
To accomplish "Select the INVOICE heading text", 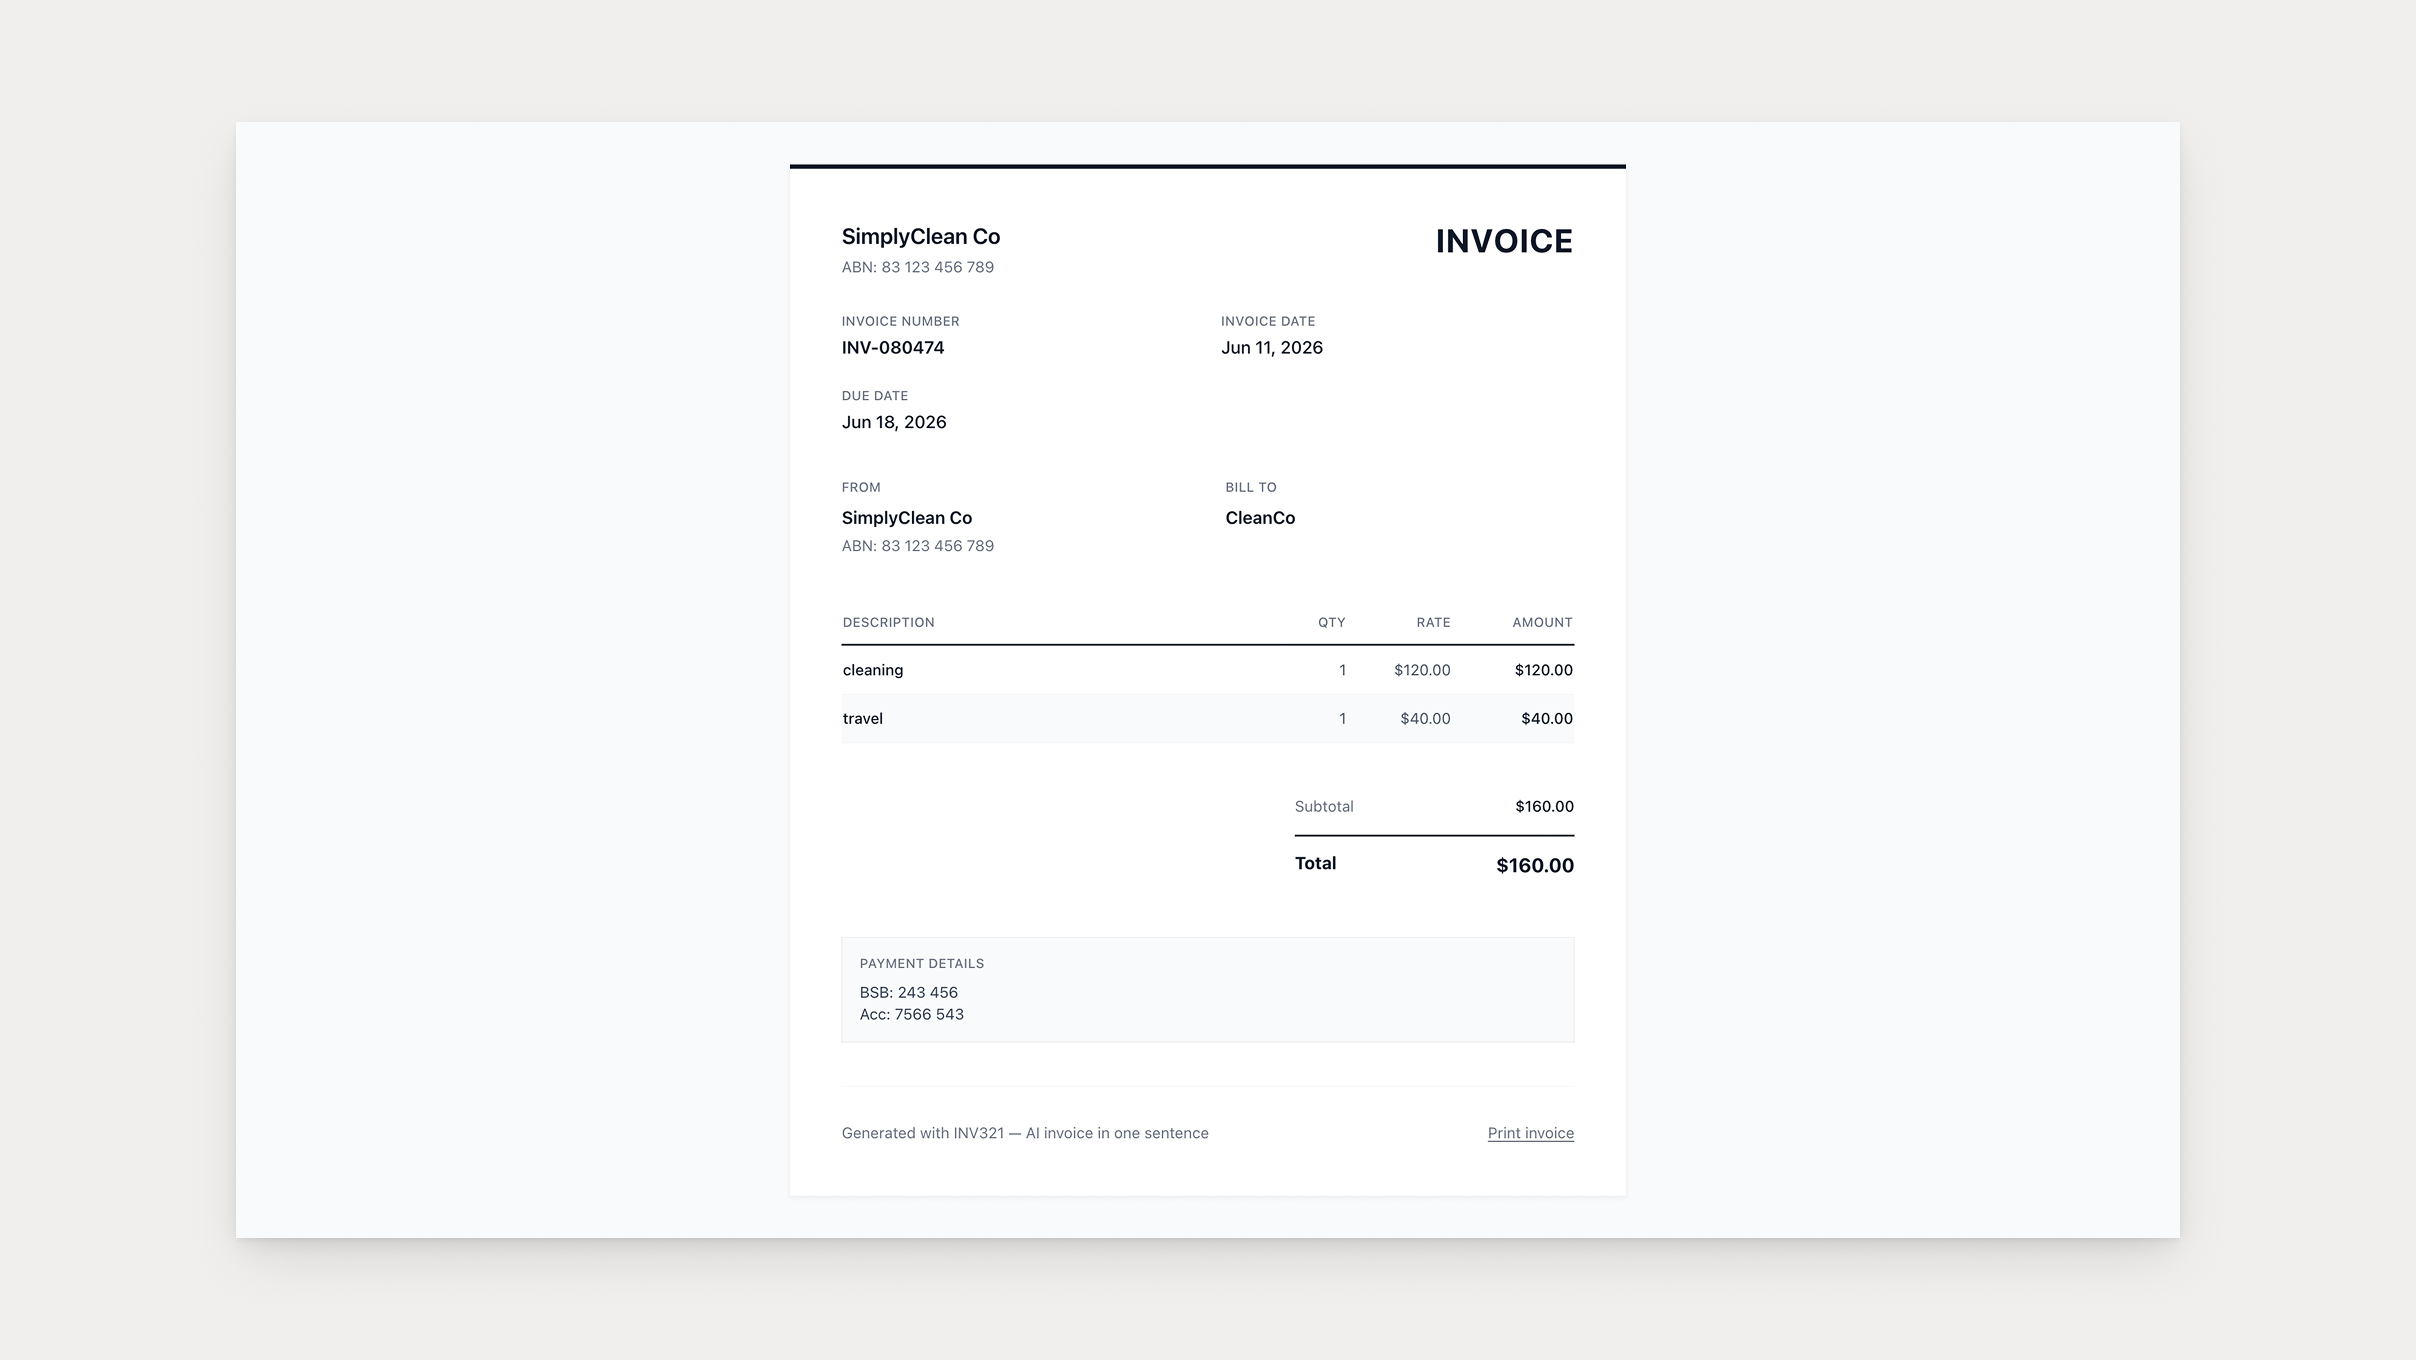I will [1504, 241].
